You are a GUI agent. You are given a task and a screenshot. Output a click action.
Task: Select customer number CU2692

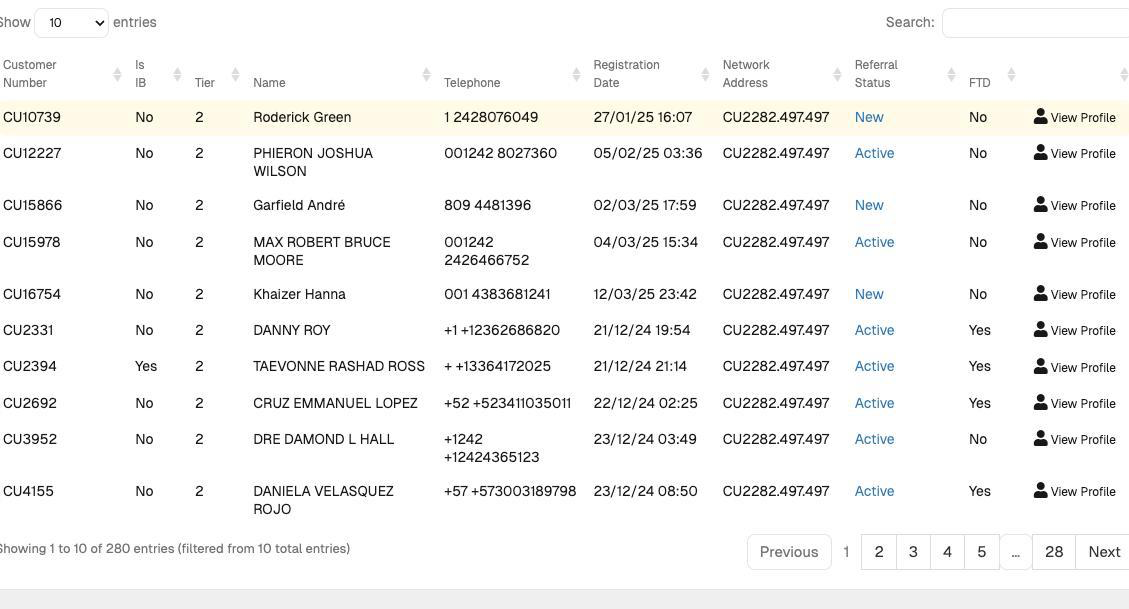coord(30,403)
